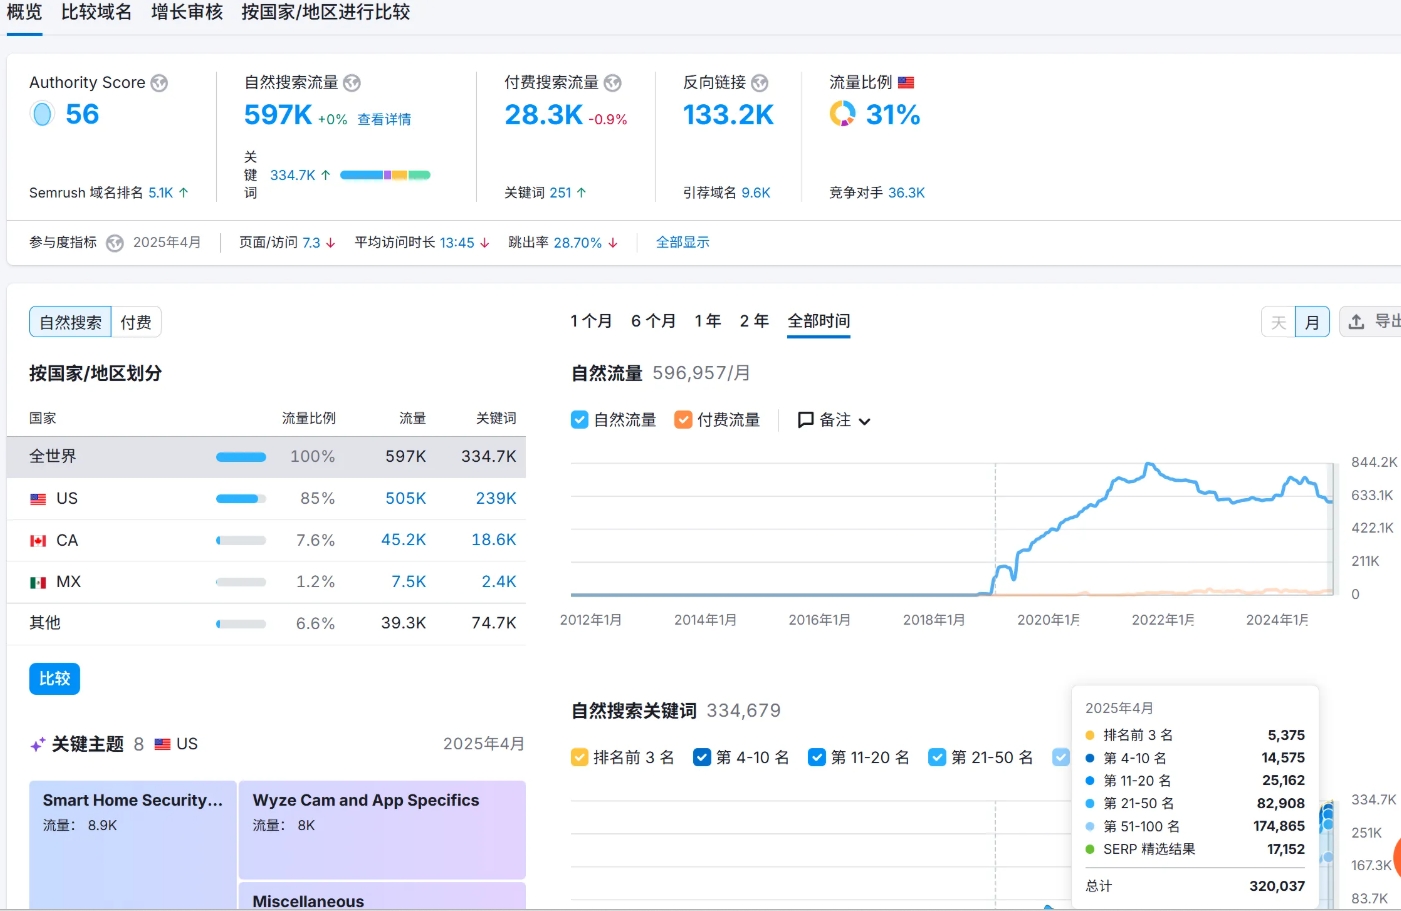Click the Canada flag icon
Screen dimensions: 1401x911
[x=38, y=541]
